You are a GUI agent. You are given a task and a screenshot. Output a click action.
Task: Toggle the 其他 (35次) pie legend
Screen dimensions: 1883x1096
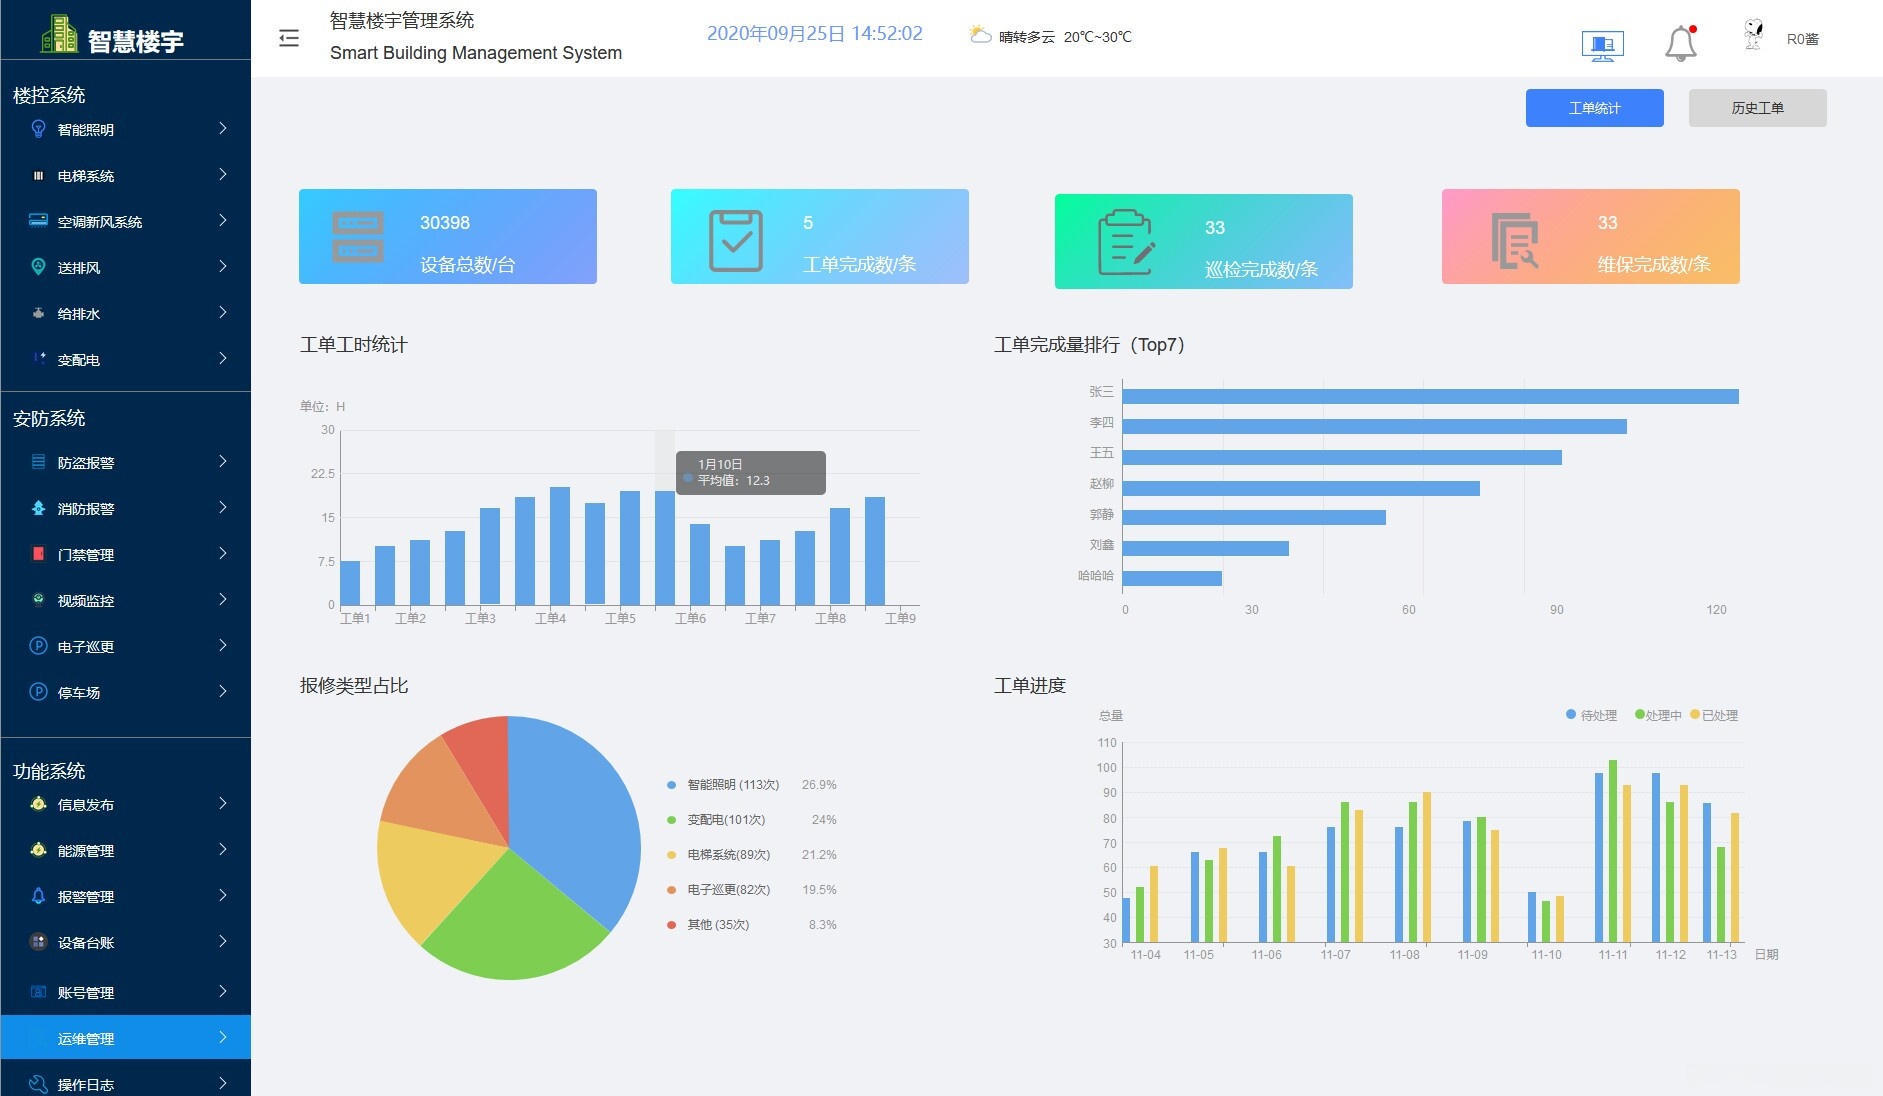tap(708, 925)
